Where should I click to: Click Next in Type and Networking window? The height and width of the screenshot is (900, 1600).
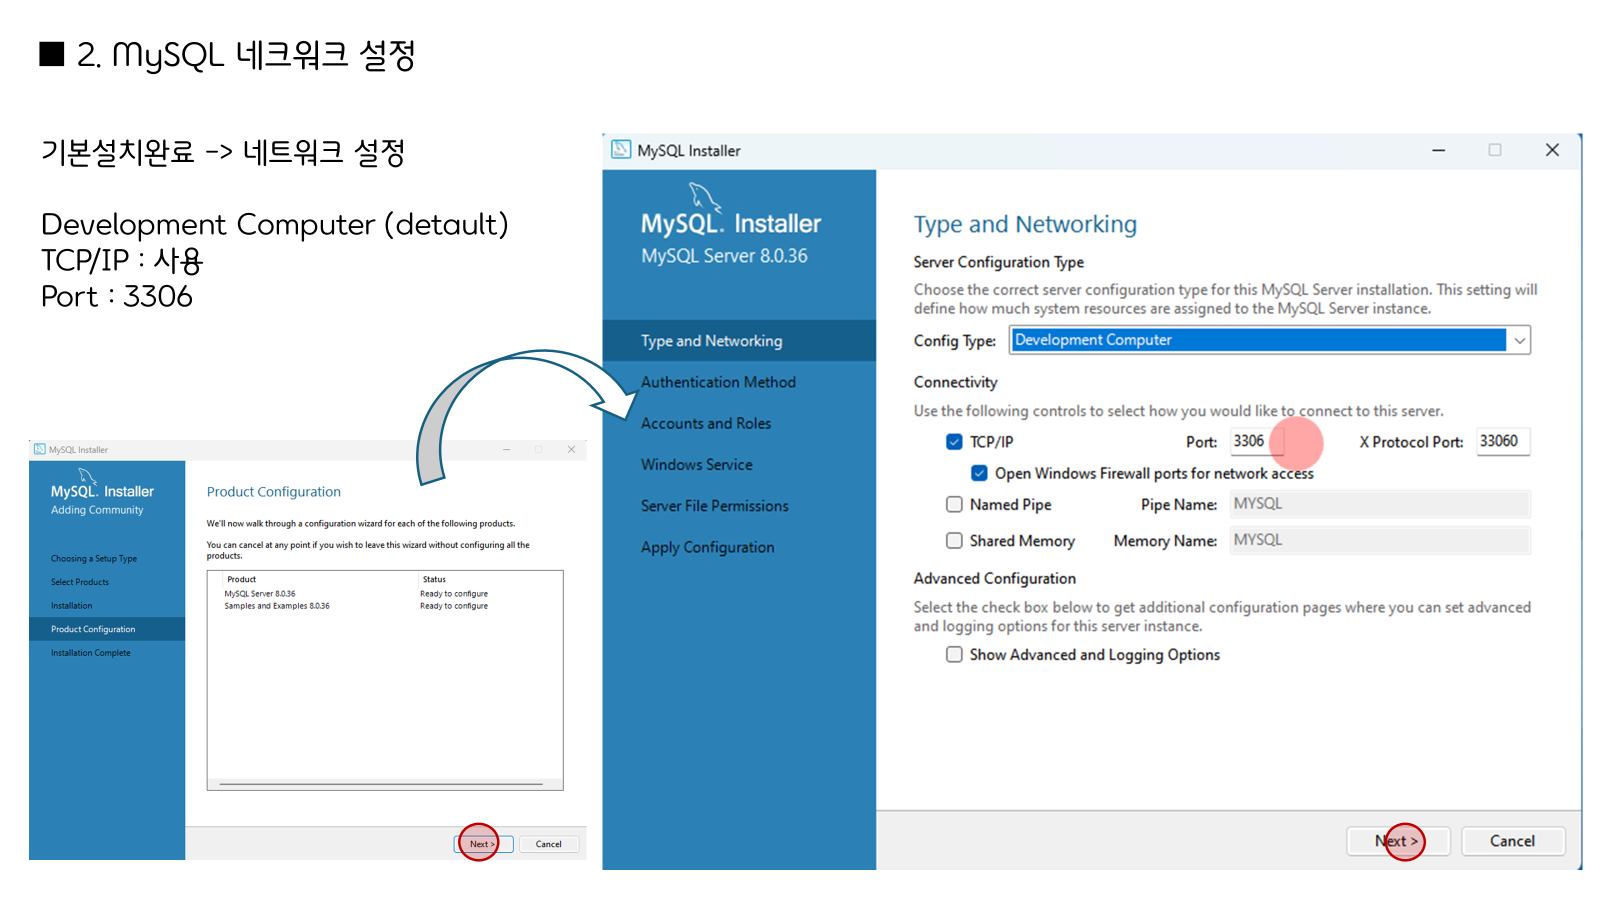[x=1398, y=841]
